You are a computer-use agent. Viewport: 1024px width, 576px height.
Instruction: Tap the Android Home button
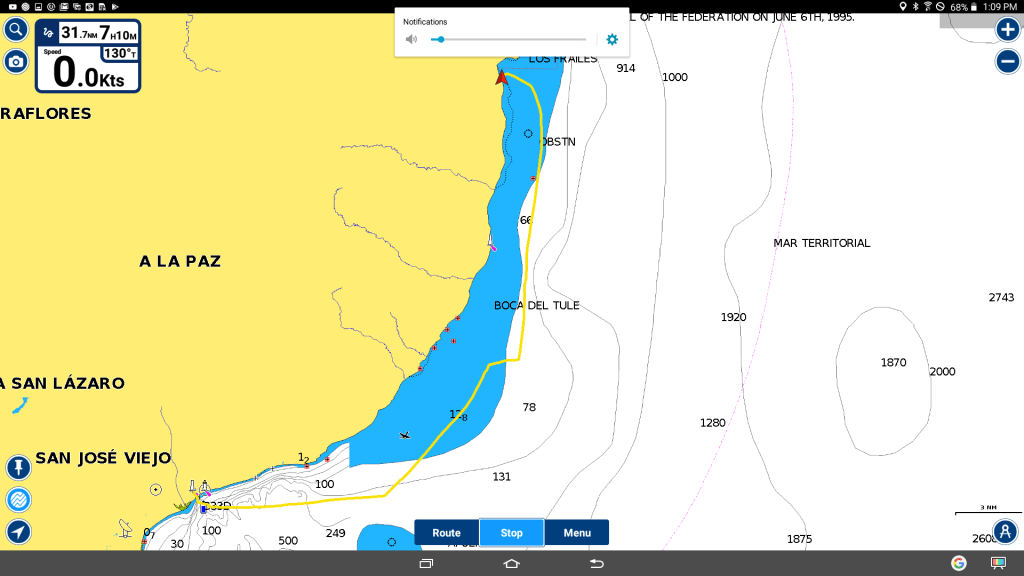pyautogui.click(x=512, y=564)
